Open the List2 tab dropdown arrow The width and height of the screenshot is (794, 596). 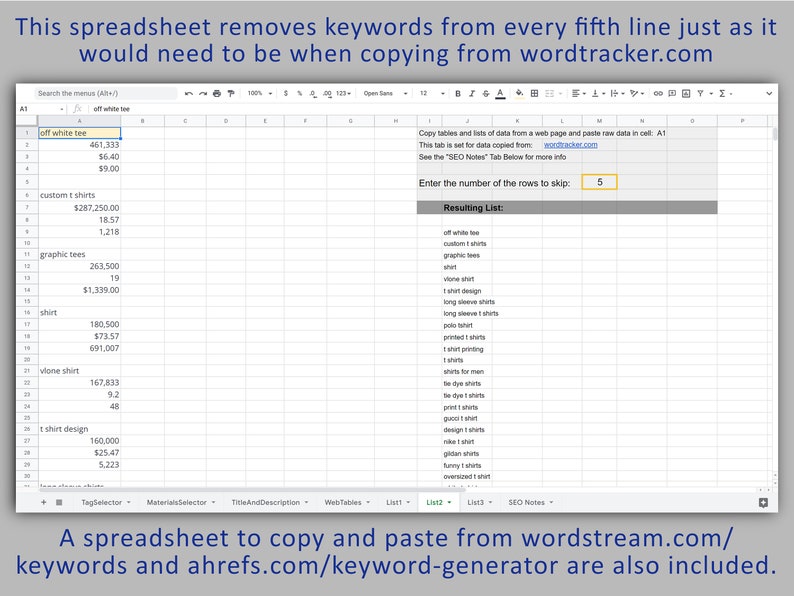449,502
